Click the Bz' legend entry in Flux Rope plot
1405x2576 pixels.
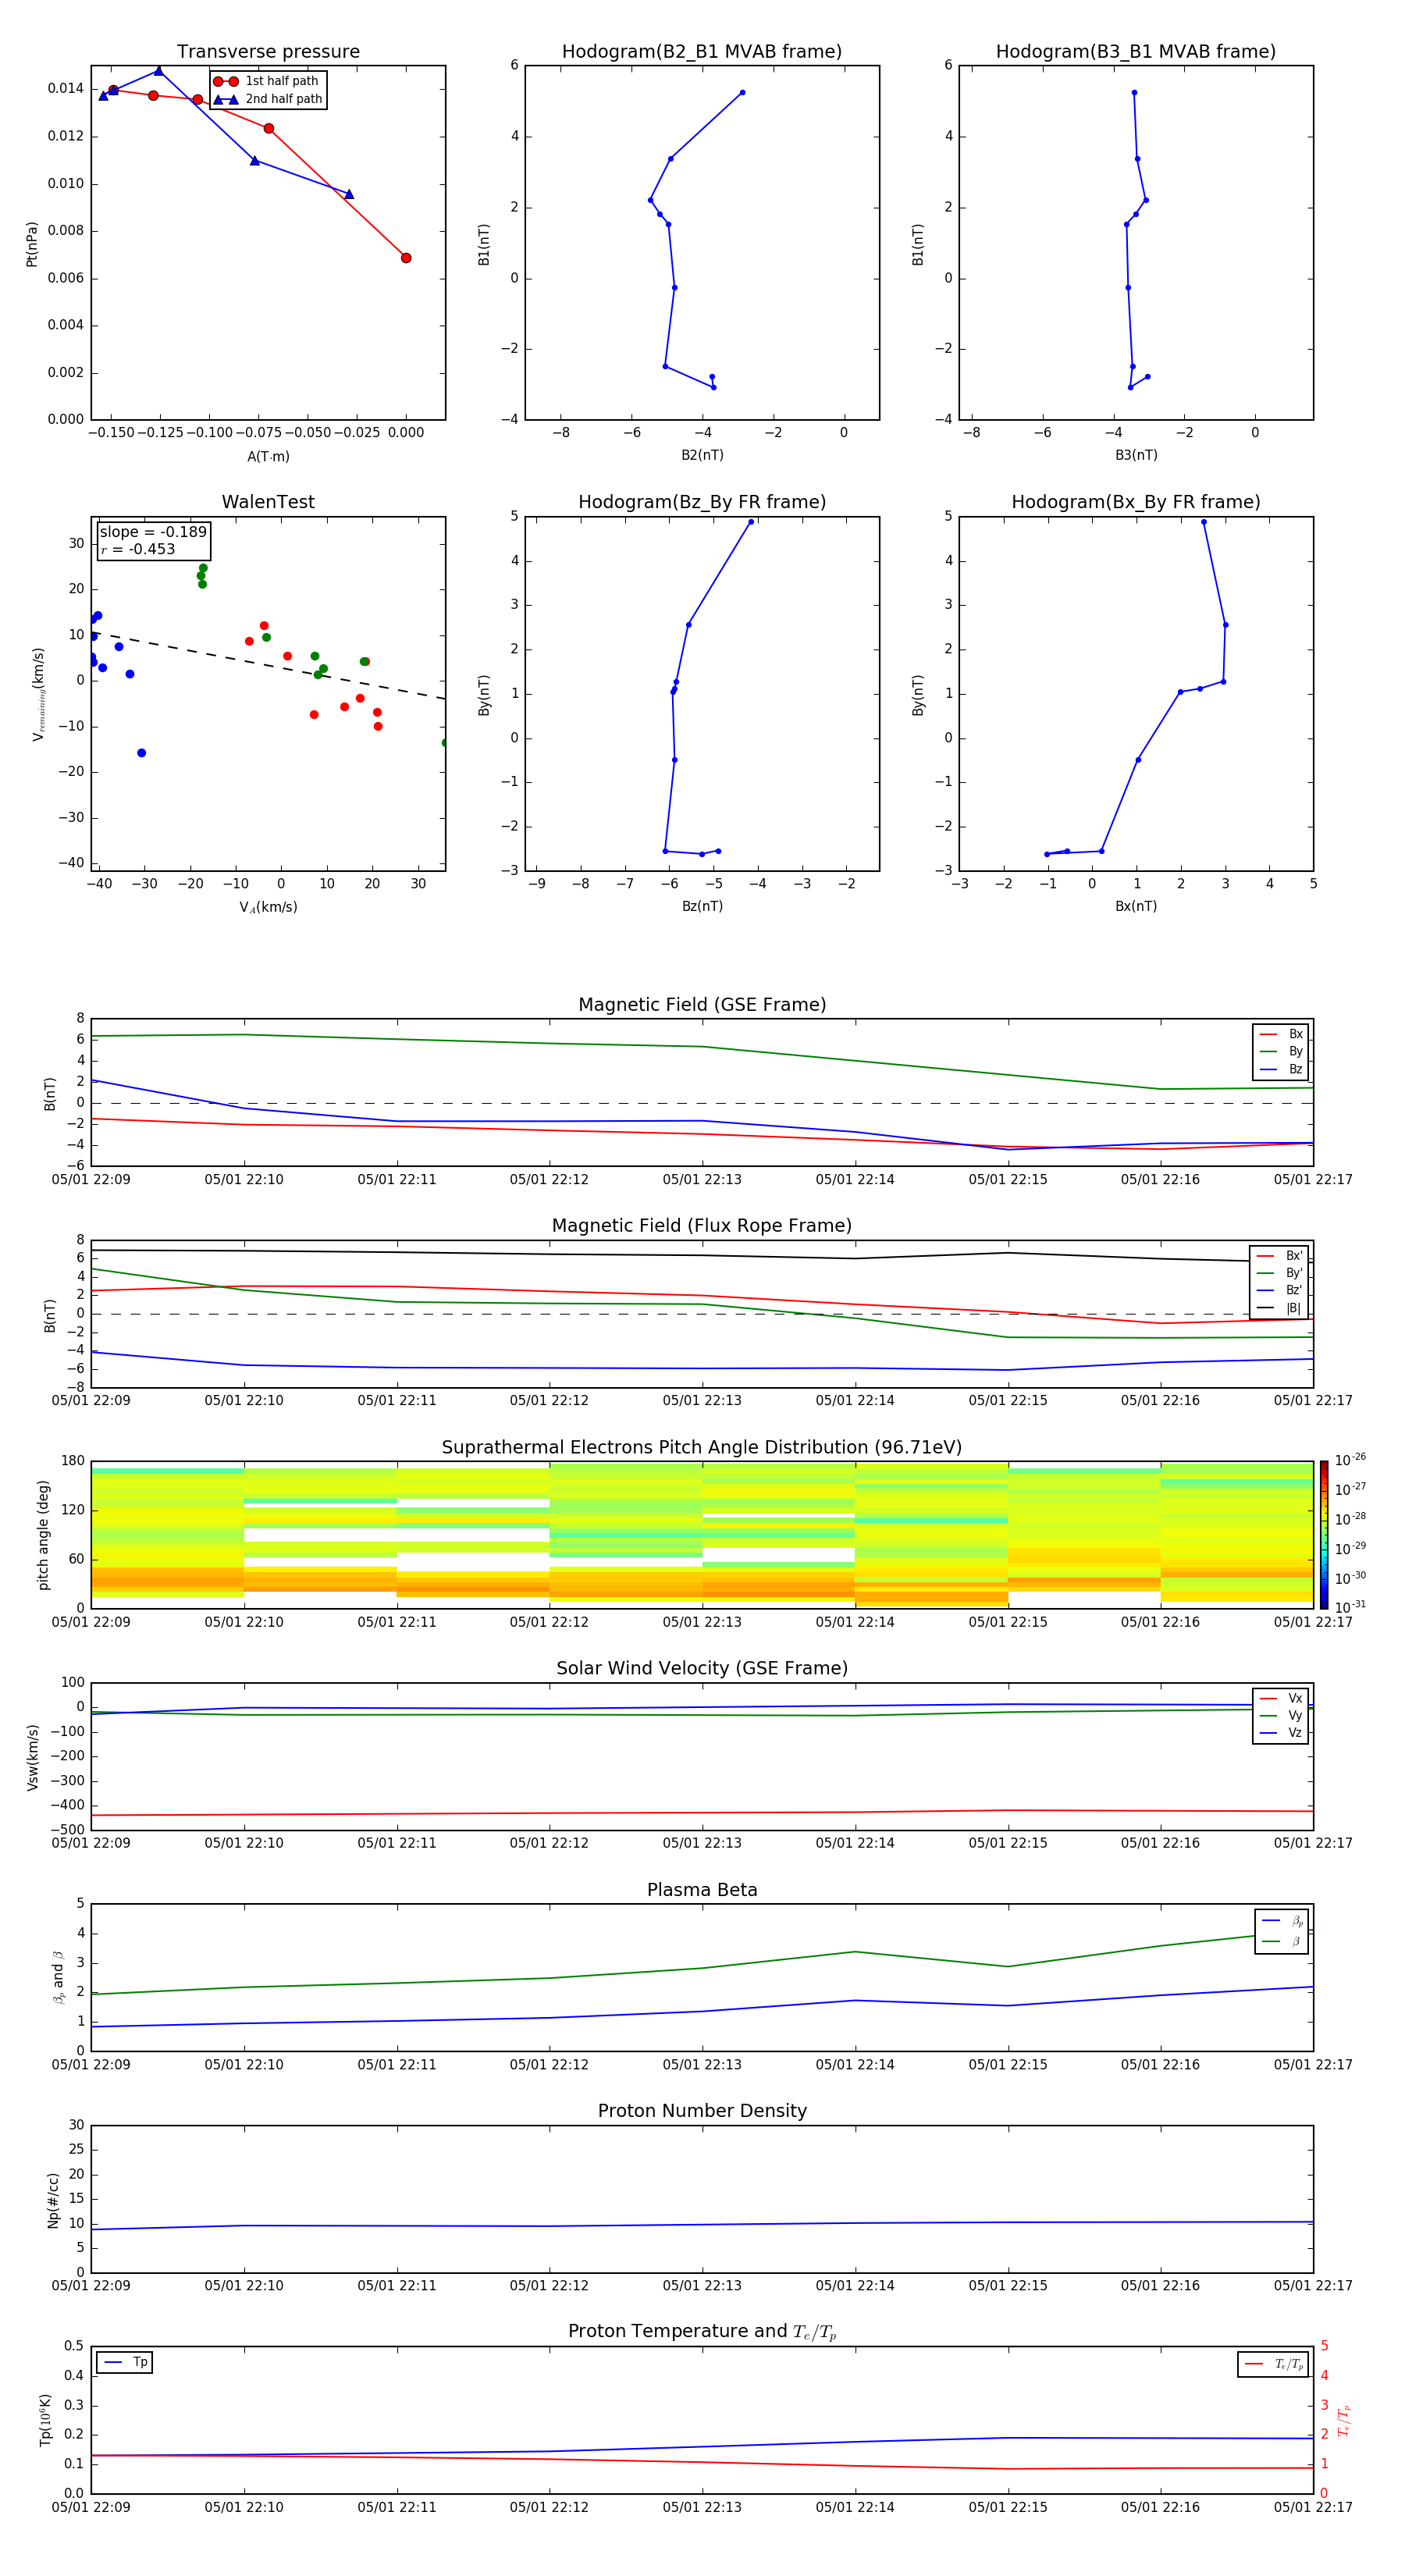tap(1280, 1290)
